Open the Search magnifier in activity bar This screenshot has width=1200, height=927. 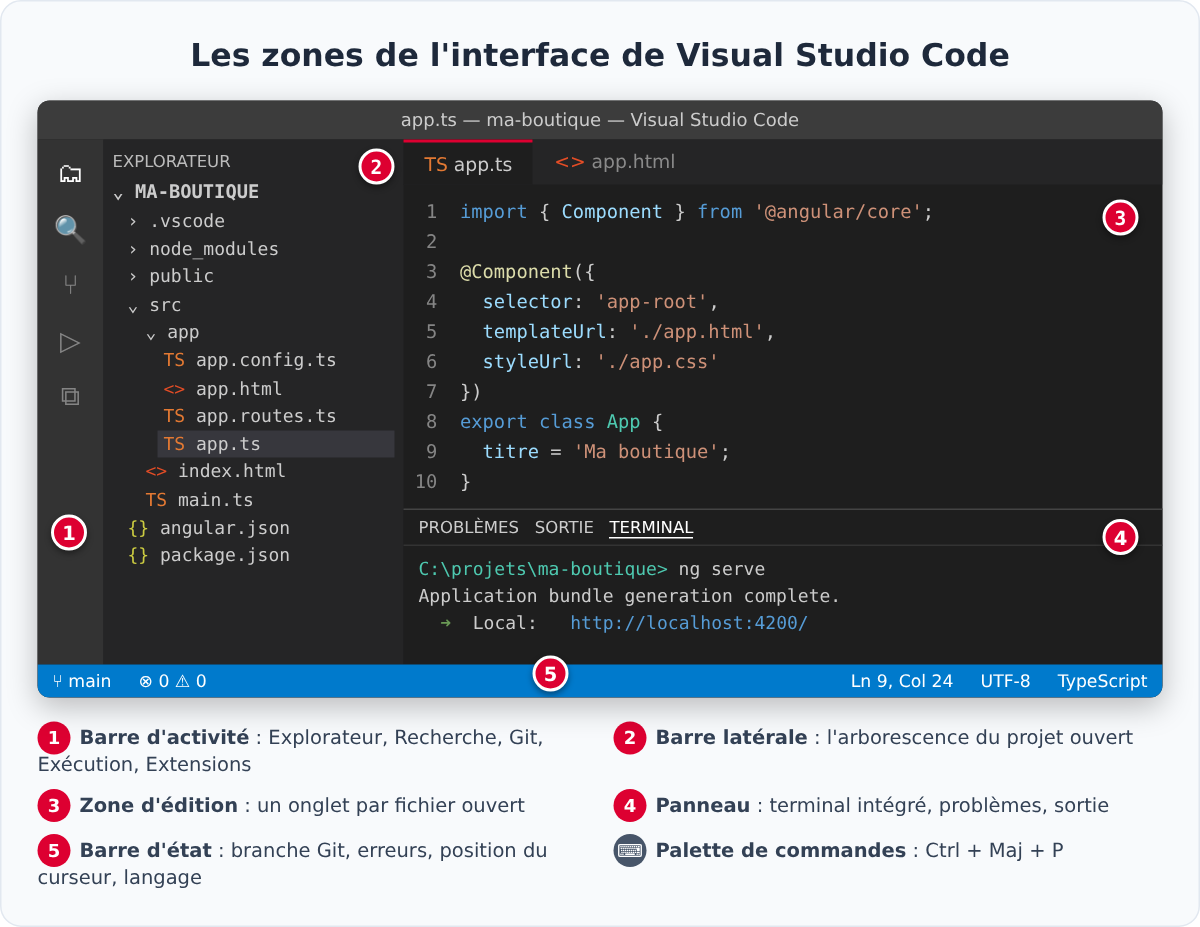[70, 230]
